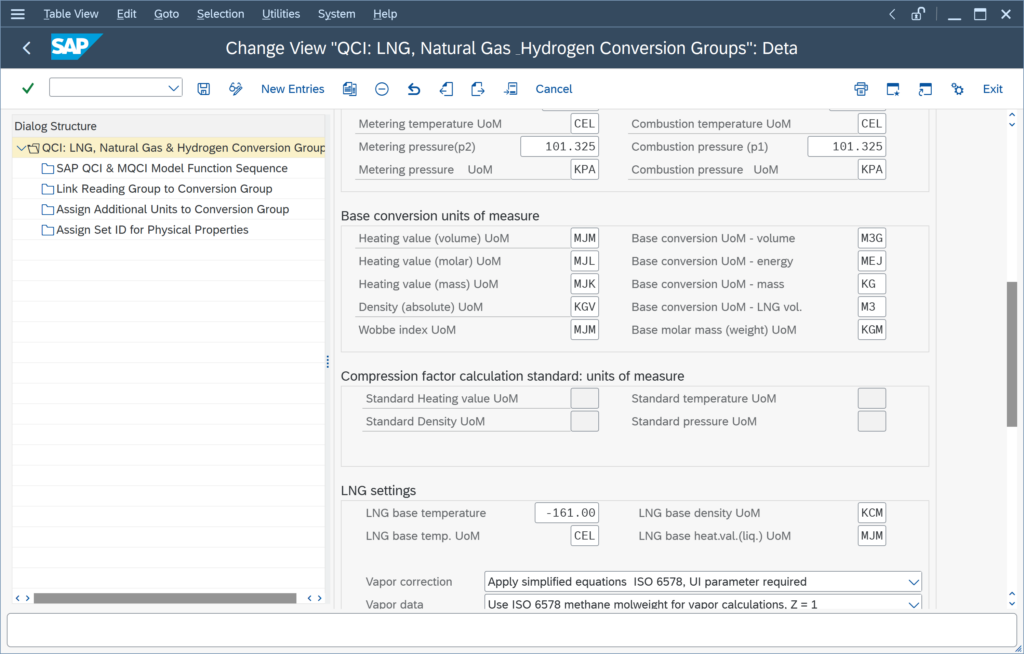Click scroll down arrows at bottom right
1024x654 pixels.
1012,599
